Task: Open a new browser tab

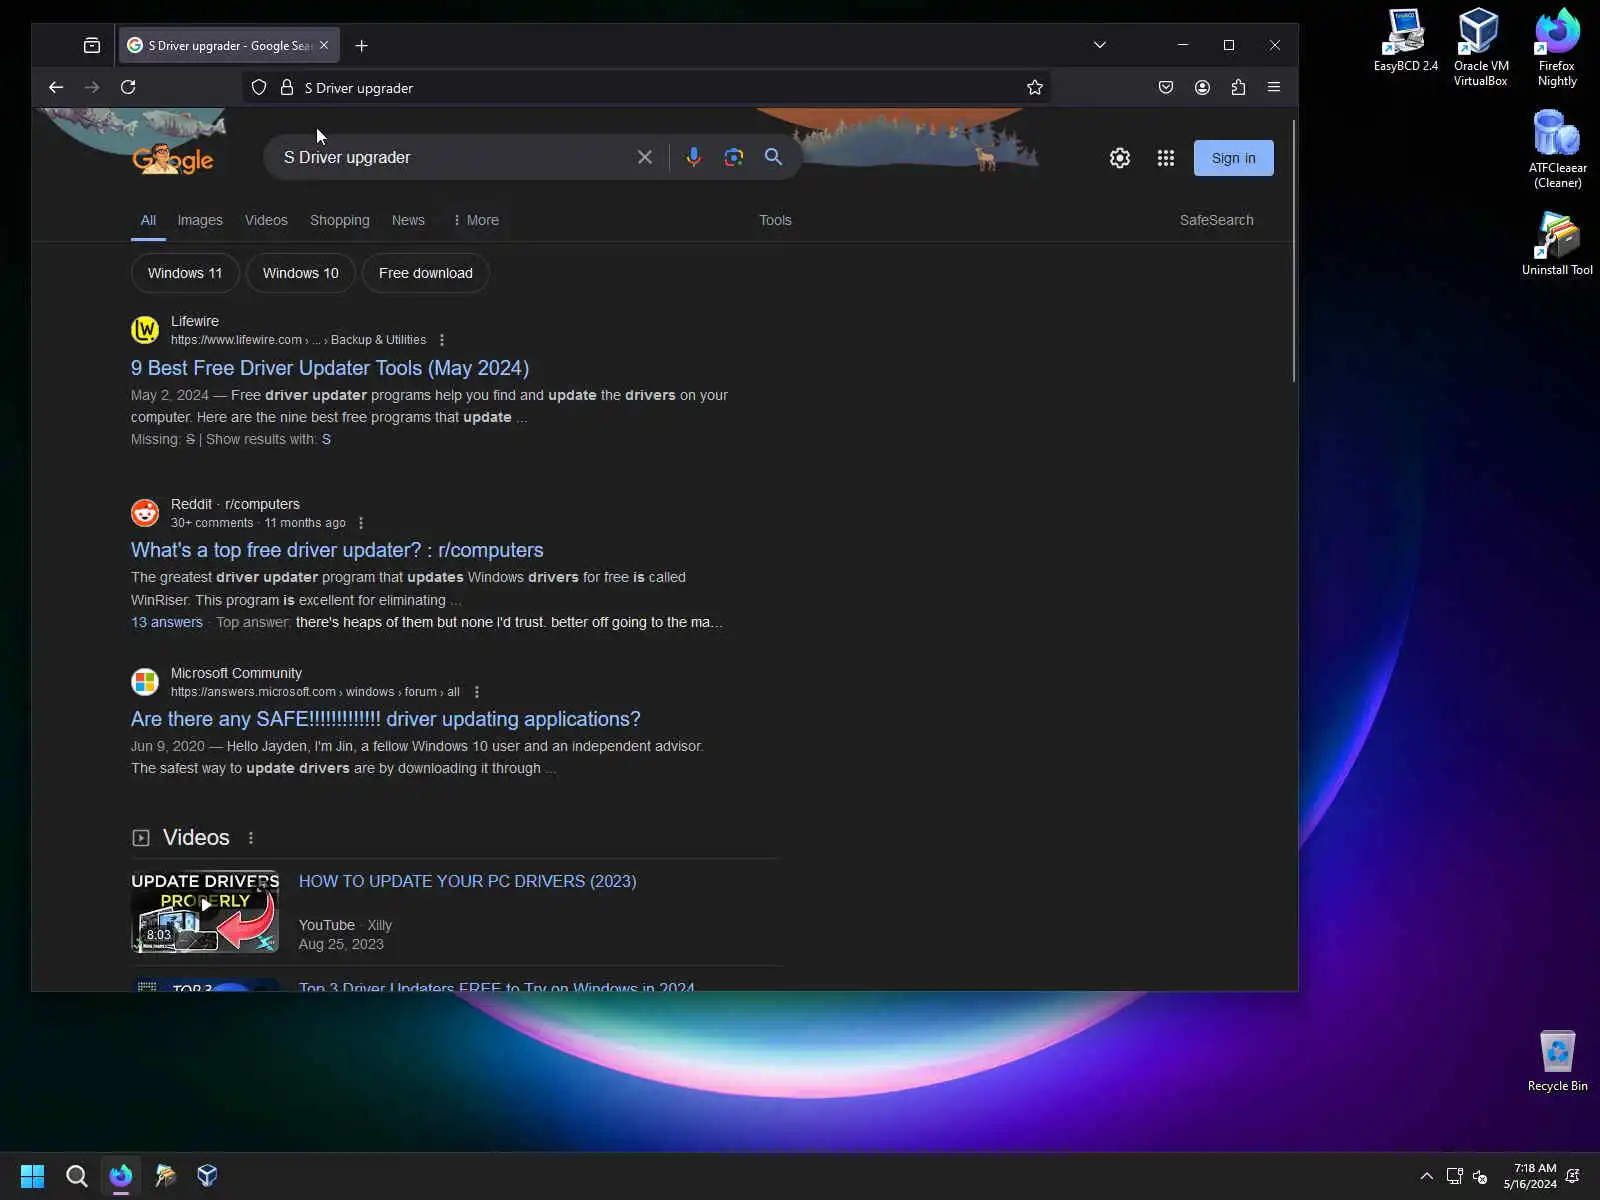Action: point(362,45)
